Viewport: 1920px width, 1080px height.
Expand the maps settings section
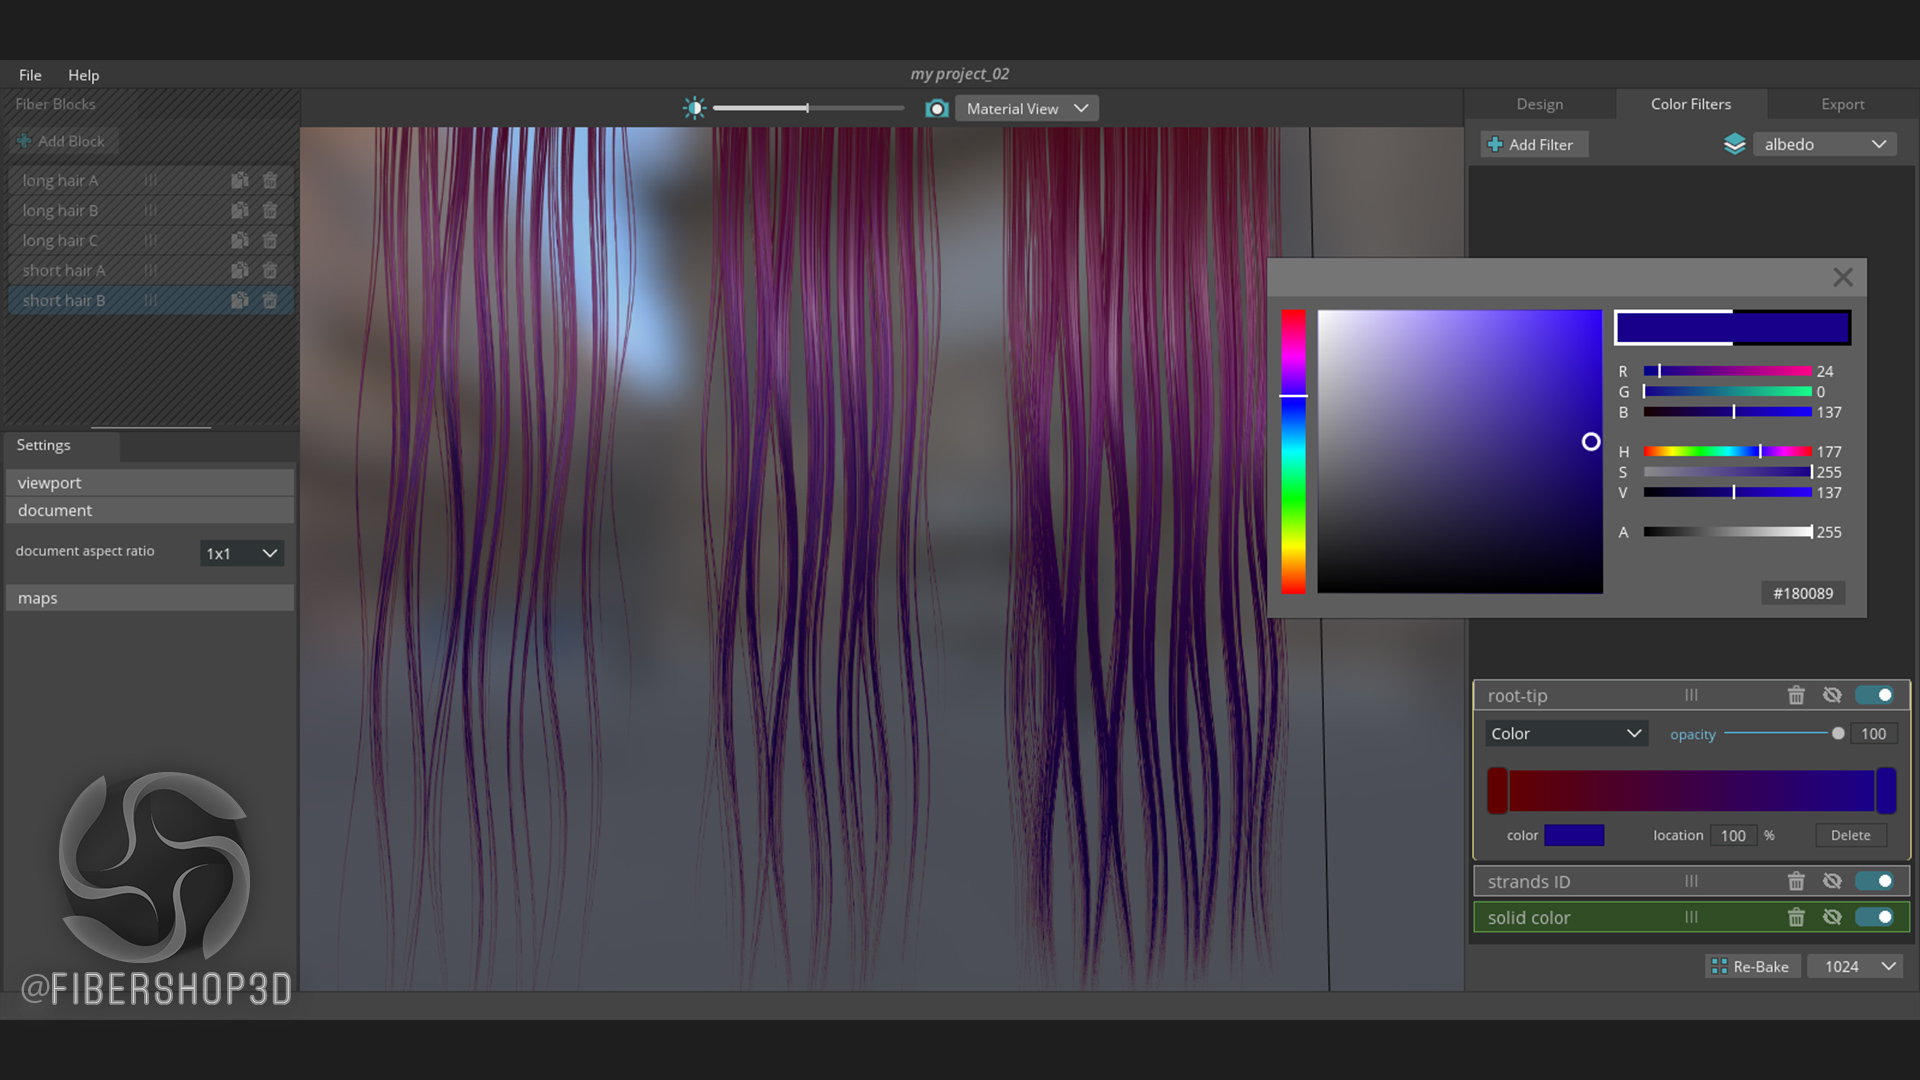[150, 598]
